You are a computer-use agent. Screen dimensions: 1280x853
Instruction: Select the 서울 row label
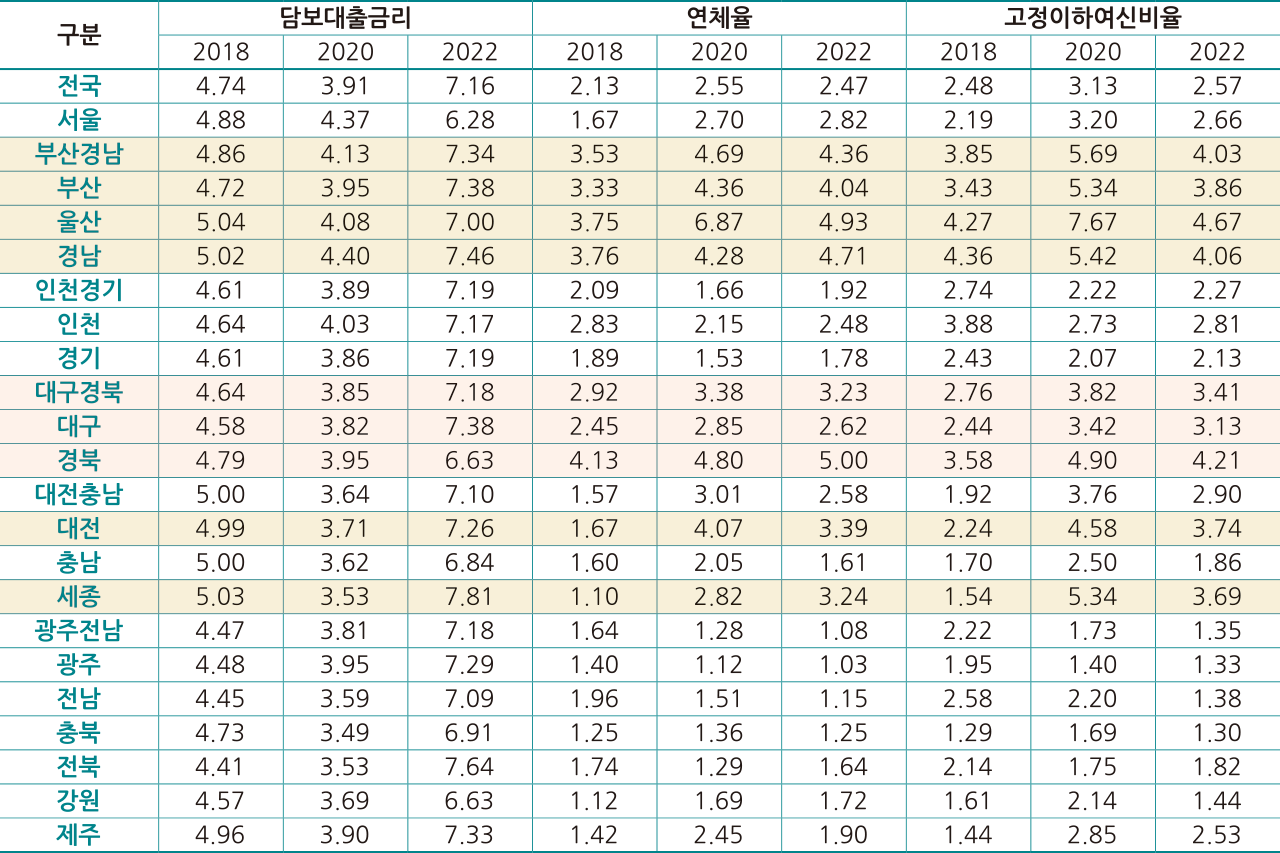click(x=79, y=120)
